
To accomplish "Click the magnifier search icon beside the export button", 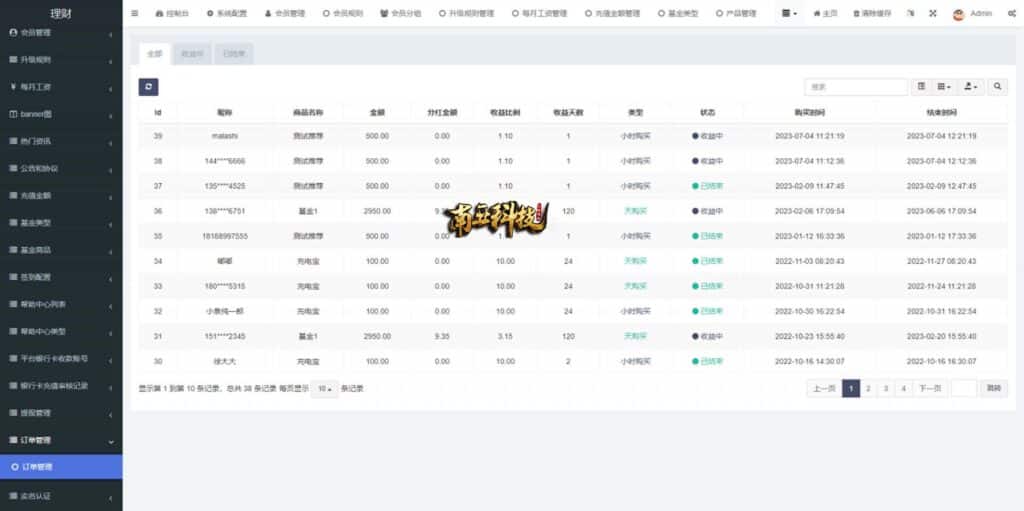I will point(997,87).
